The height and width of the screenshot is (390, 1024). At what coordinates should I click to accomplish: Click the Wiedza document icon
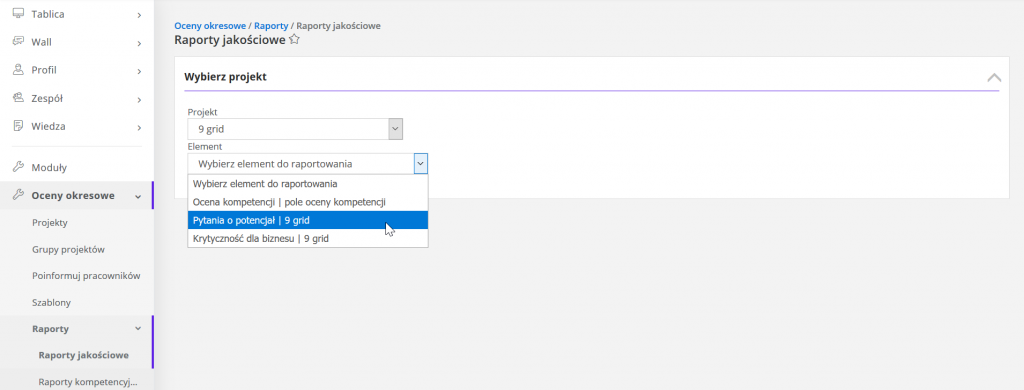click(18, 126)
